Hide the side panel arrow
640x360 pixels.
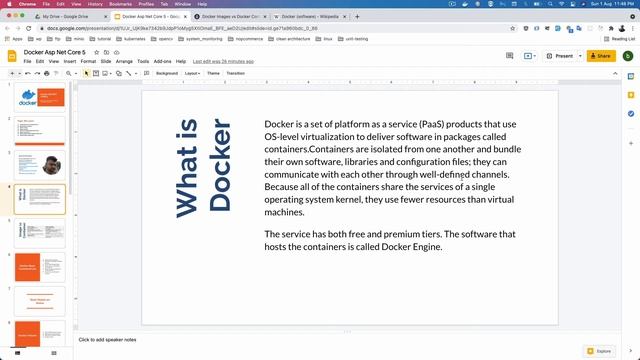pos(631,351)
